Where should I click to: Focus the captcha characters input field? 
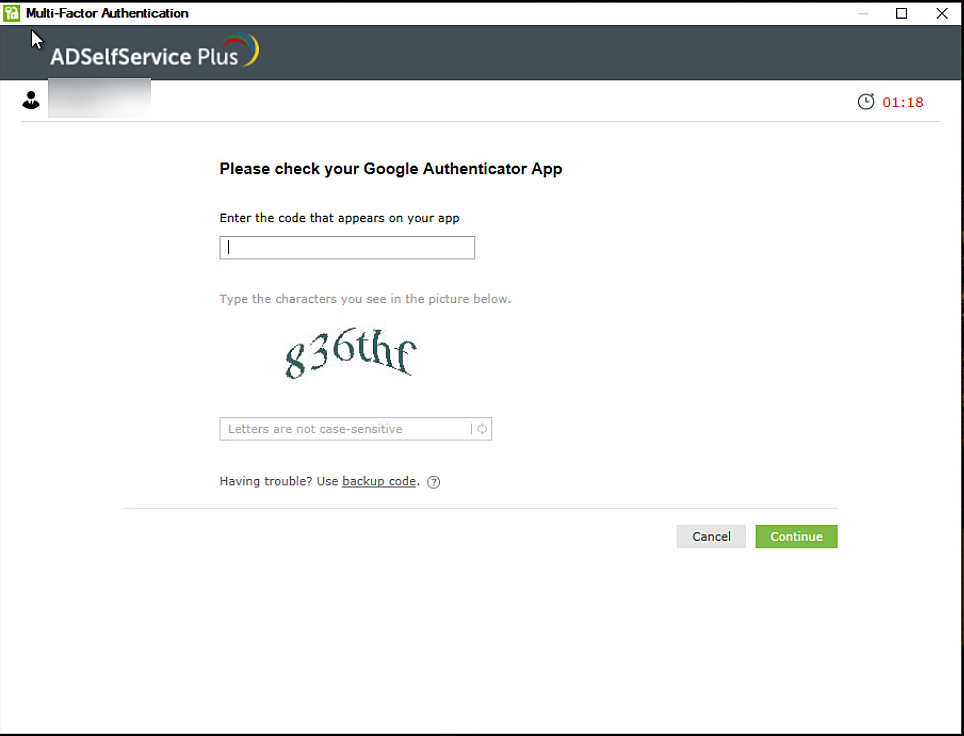click(355, 429)
